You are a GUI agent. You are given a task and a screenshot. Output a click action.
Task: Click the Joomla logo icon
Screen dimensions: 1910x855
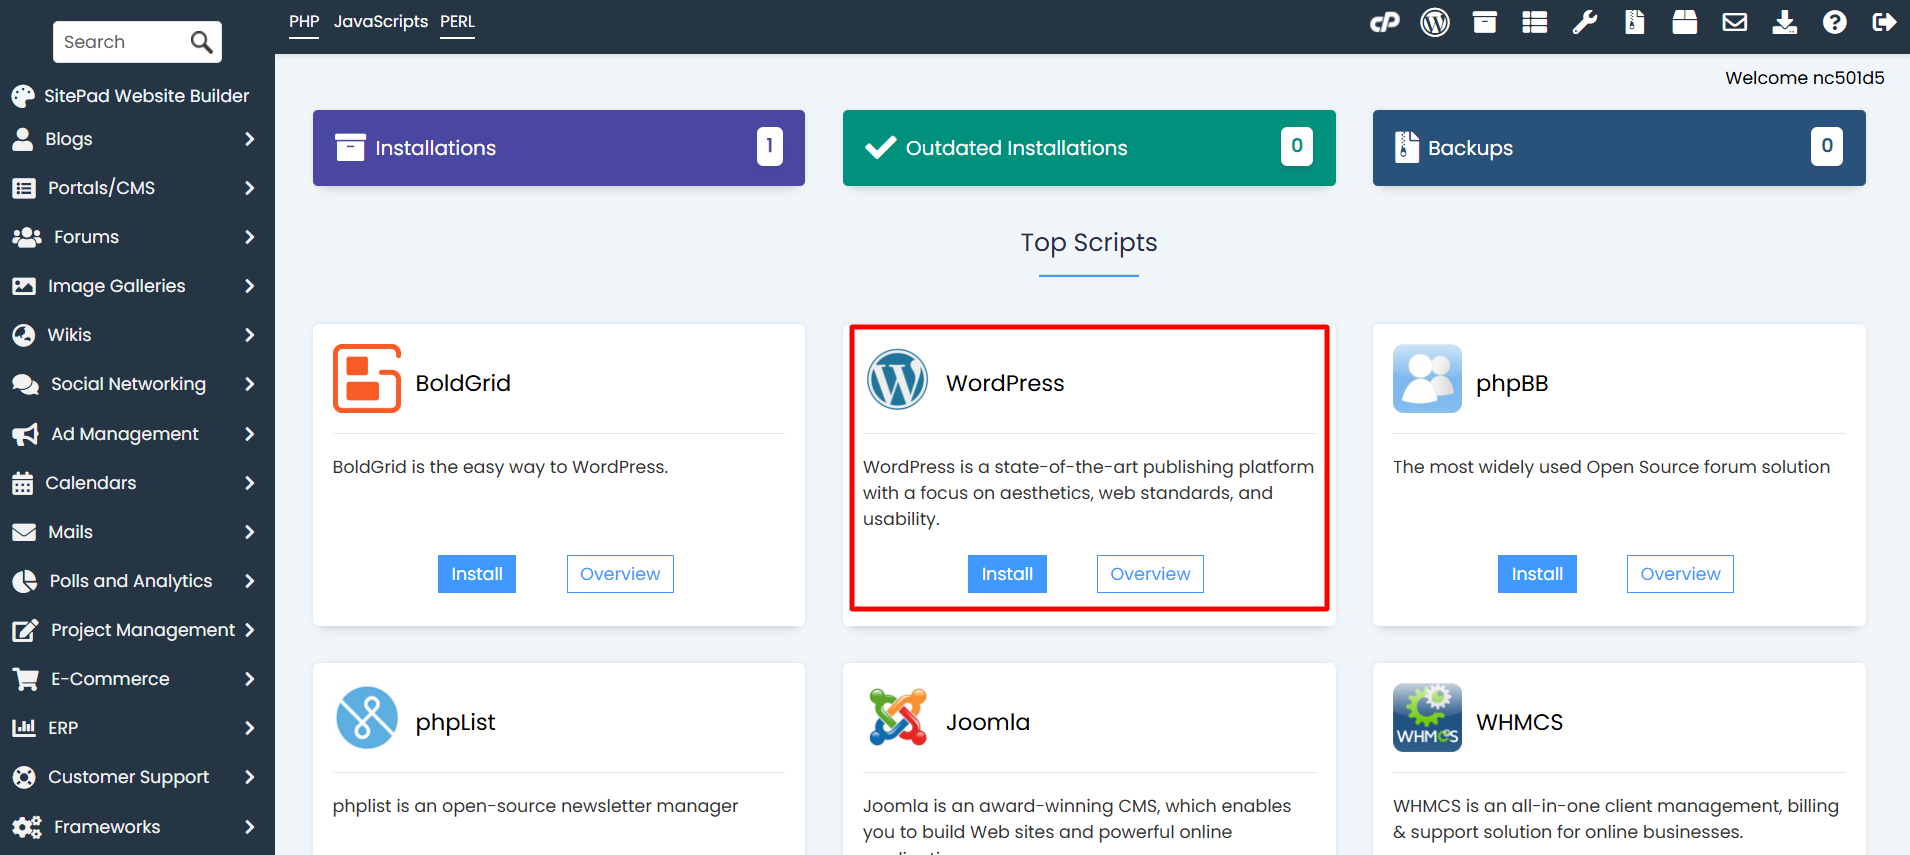(898, 717)
